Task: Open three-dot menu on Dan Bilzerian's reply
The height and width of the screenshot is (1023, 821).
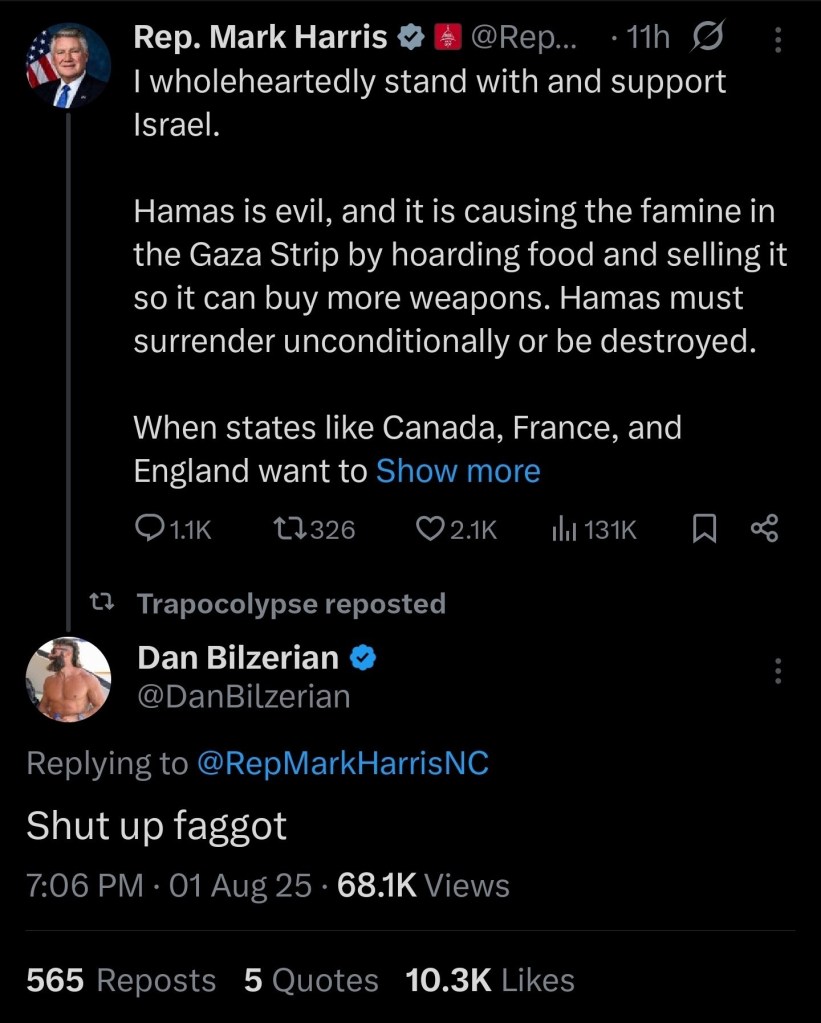Action: tap(778, 671)
